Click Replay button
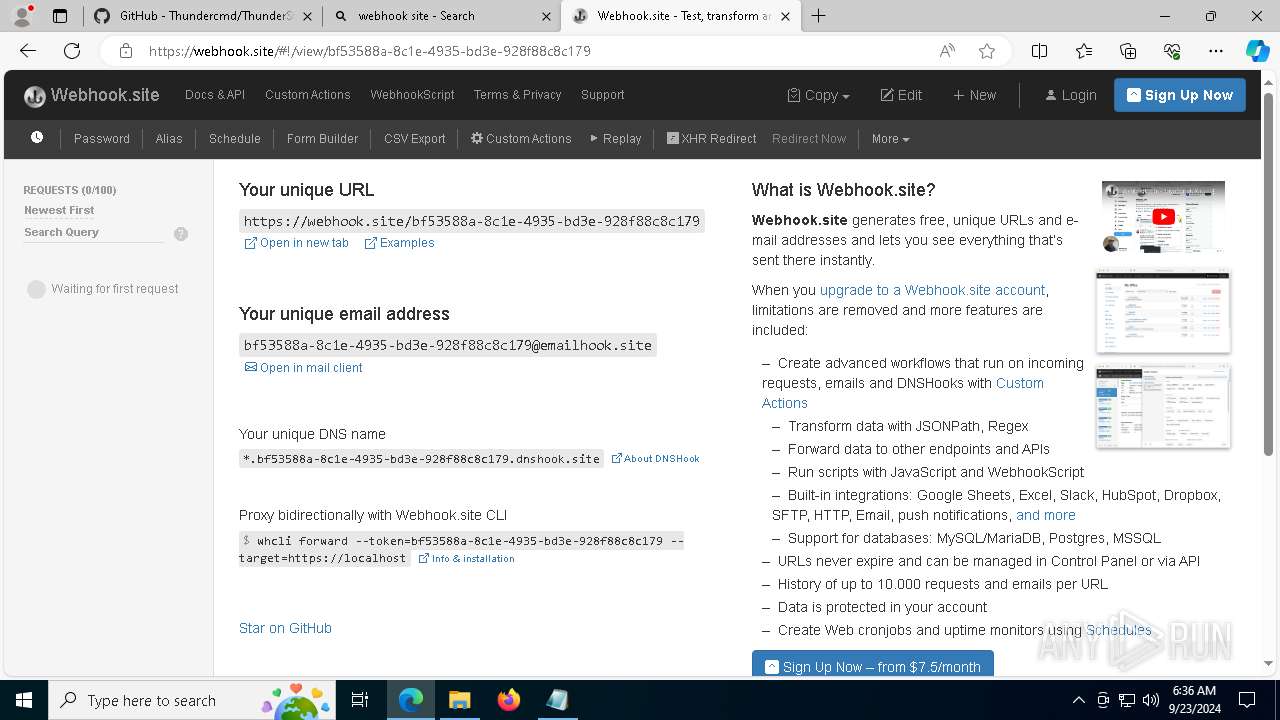1280x720 pixels. [616, 138]
